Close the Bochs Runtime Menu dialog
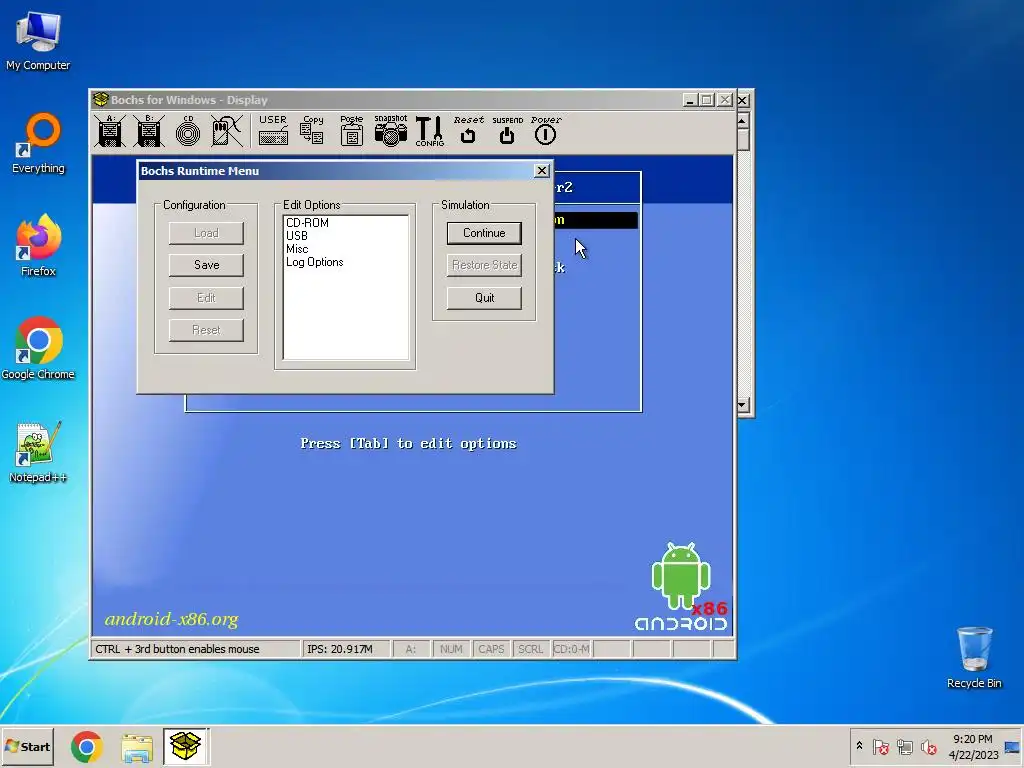 click(x=541, y=170)
